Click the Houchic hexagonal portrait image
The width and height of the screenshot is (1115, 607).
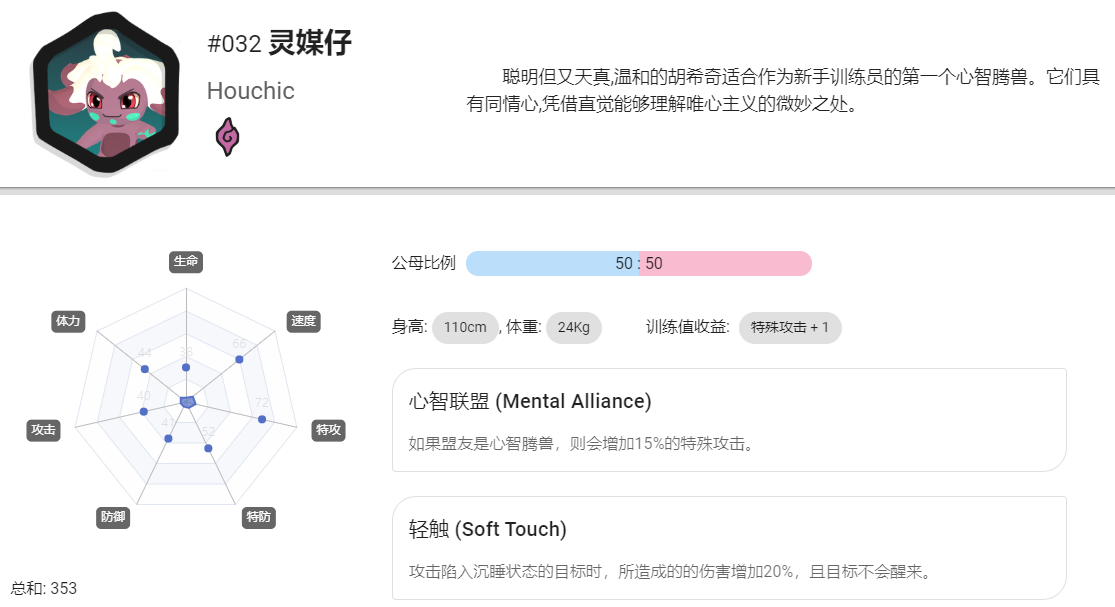(105, 93)
